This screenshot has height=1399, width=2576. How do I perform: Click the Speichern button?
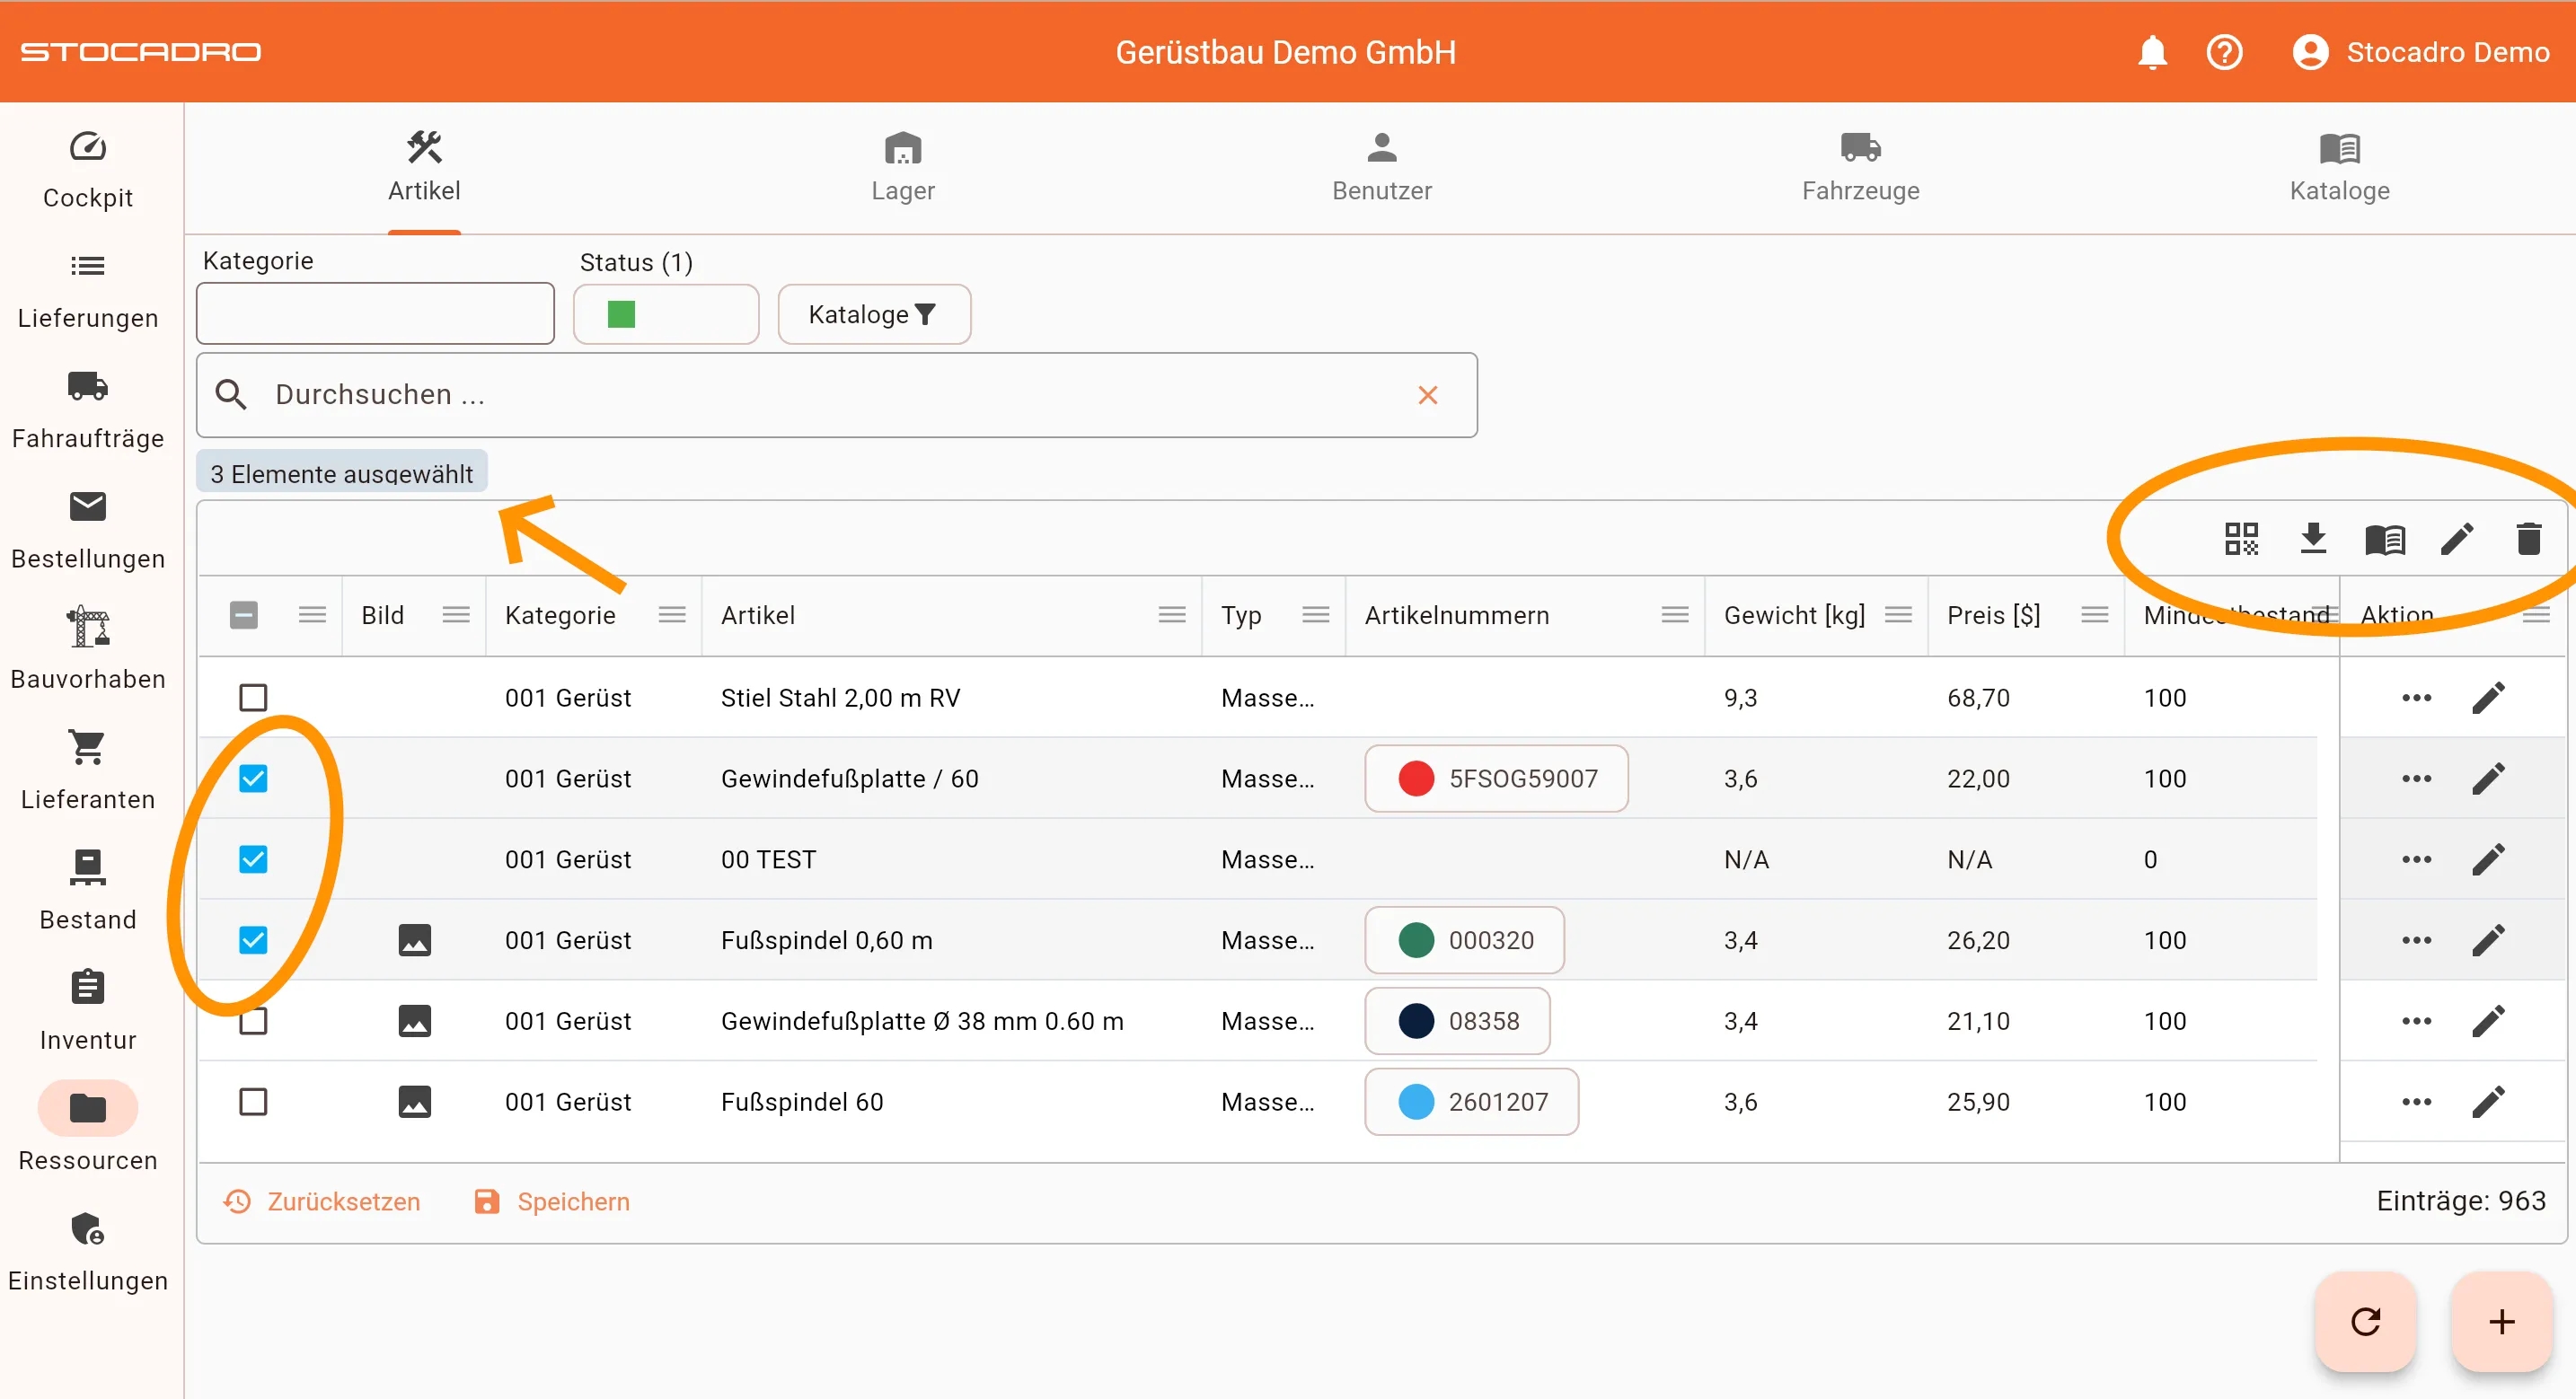point(552,1201)
